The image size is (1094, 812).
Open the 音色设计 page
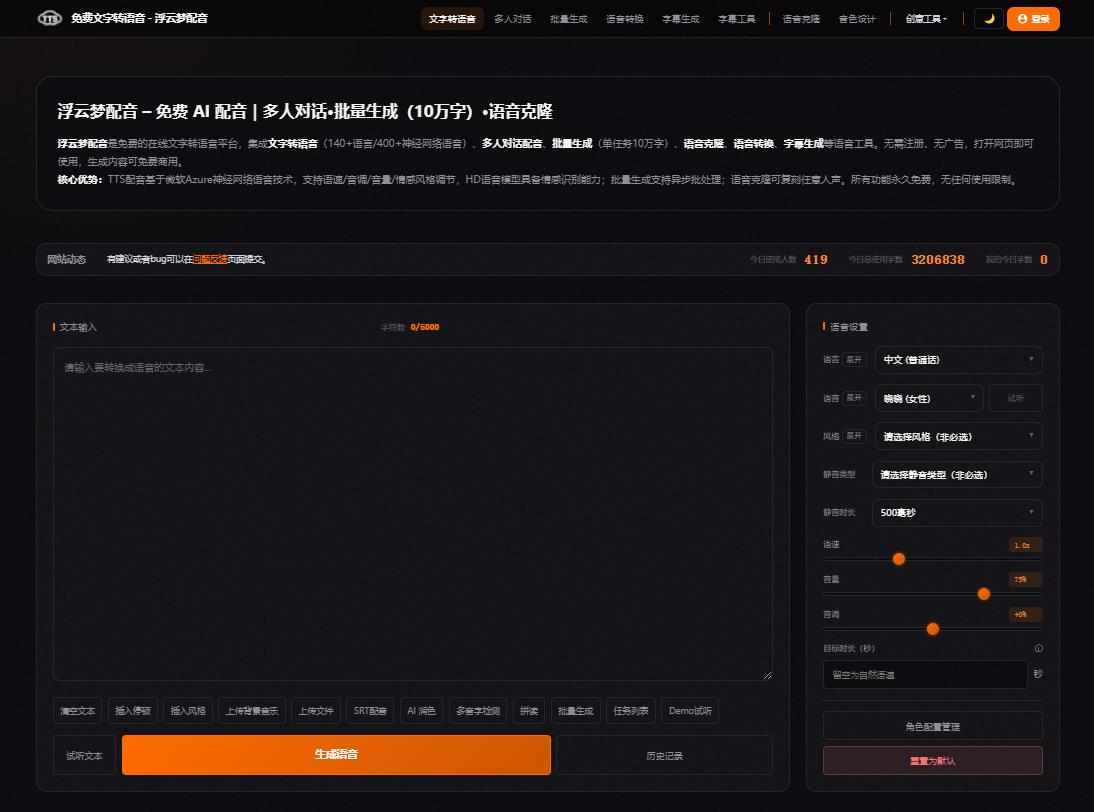pos(857,19)
